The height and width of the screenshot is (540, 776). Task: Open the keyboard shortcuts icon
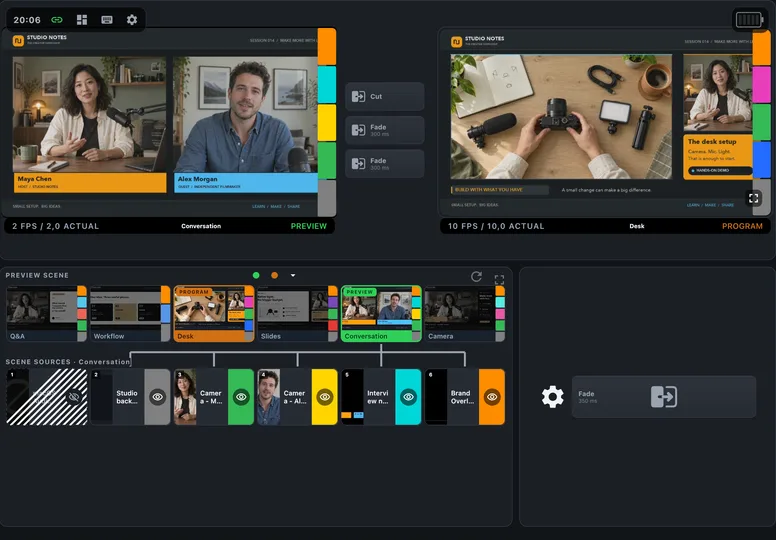[x=107, y=20]
